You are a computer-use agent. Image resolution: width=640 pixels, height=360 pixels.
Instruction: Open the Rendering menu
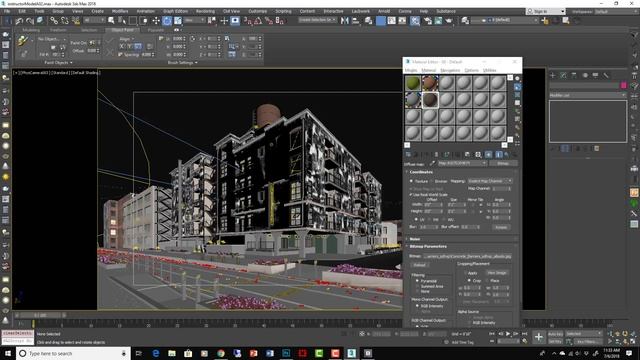pyautogui.click(x=205, y=11)
